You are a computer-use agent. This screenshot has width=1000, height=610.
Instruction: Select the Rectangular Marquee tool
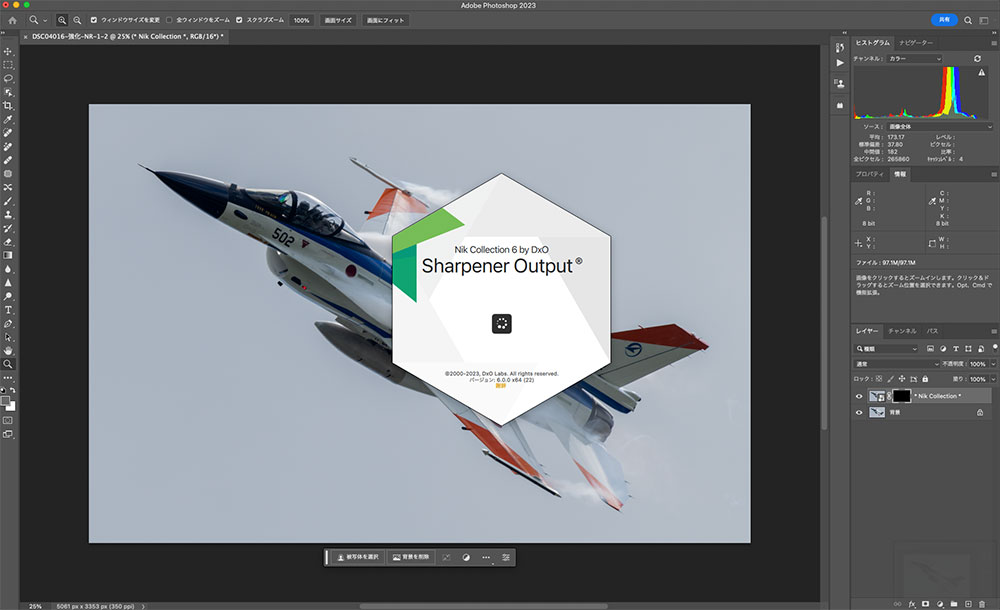(x=8, y=65)
